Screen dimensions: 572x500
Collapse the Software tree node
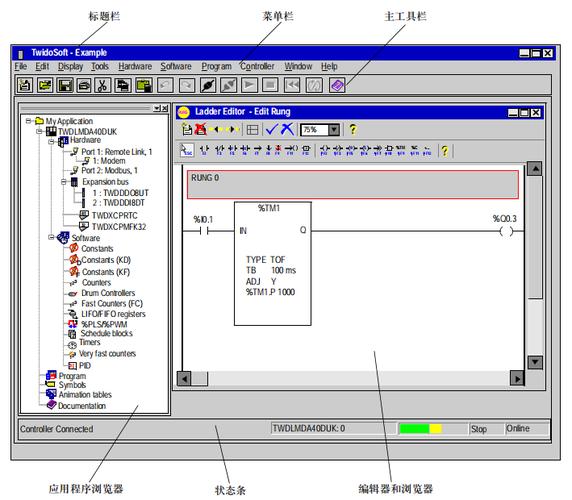[x=51, y=237]
